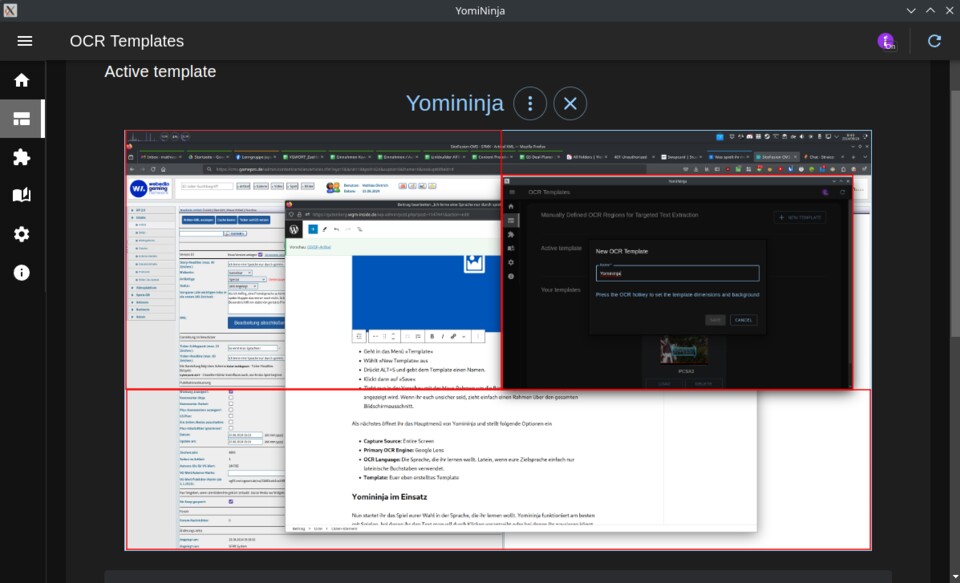Click the Yomininja template name
960x583 pixels.
coord(454,103)
